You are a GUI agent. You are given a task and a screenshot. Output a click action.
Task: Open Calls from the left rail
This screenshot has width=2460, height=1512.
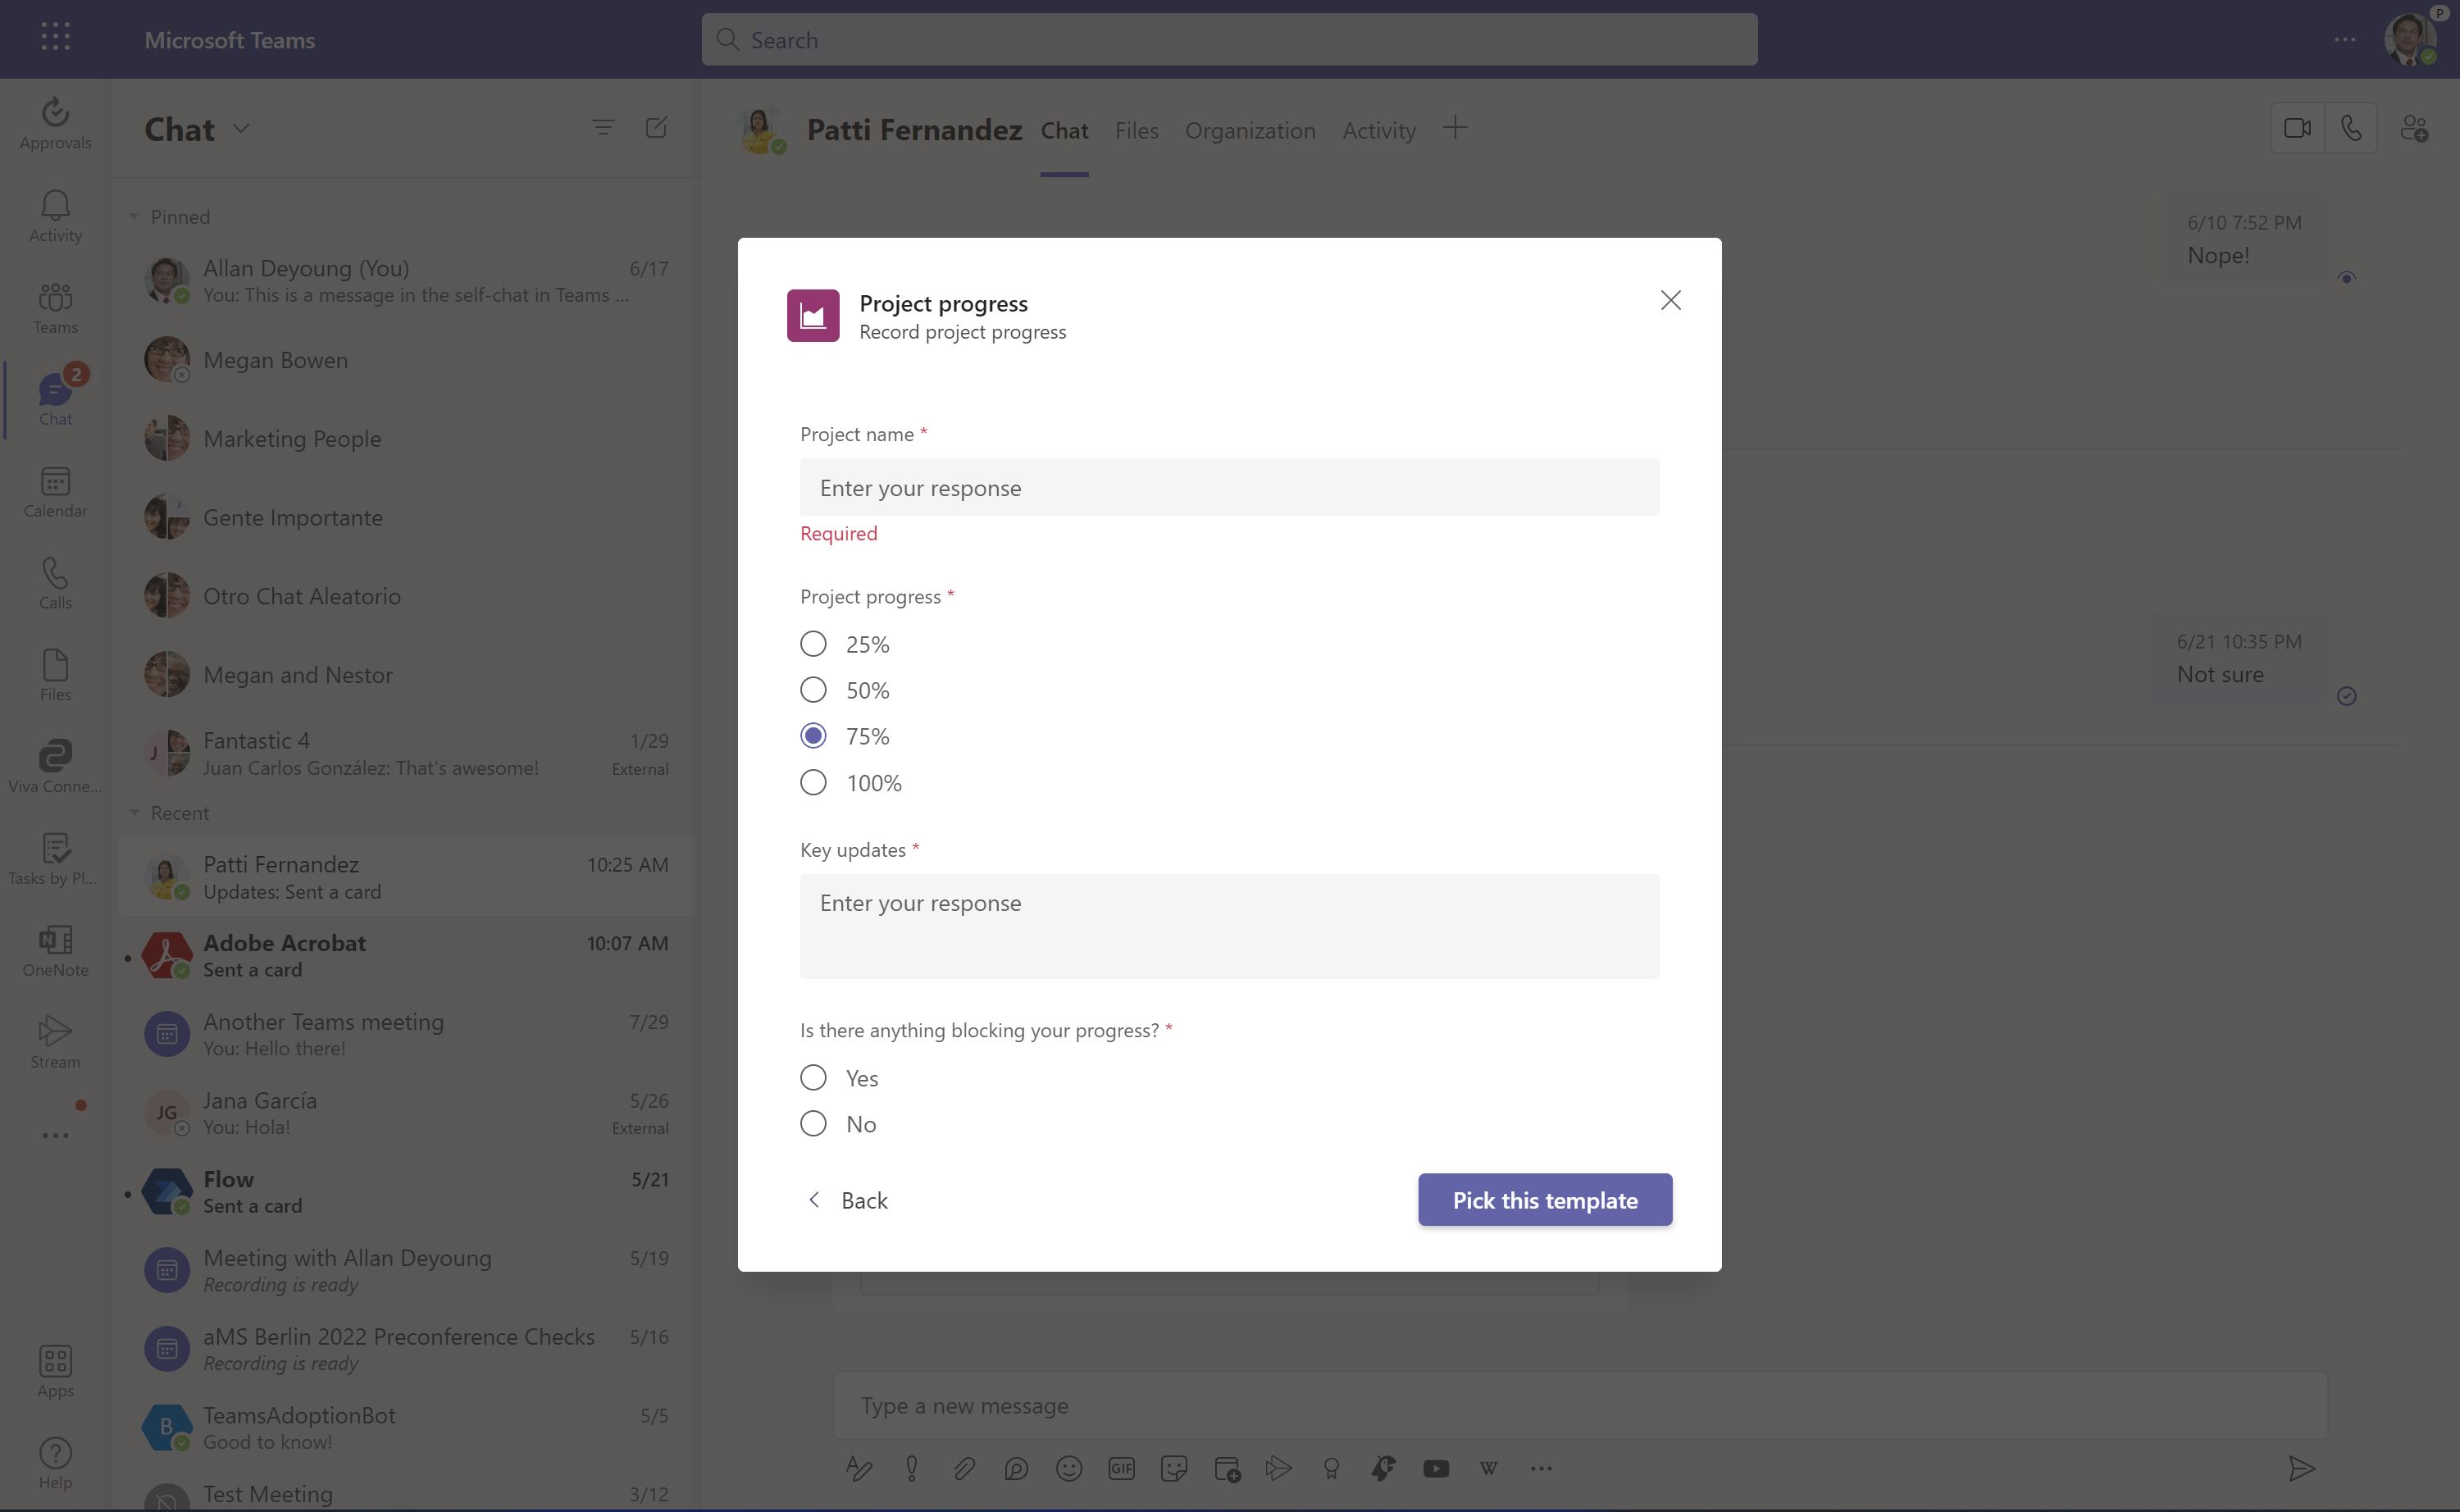(x=55, y=584)
